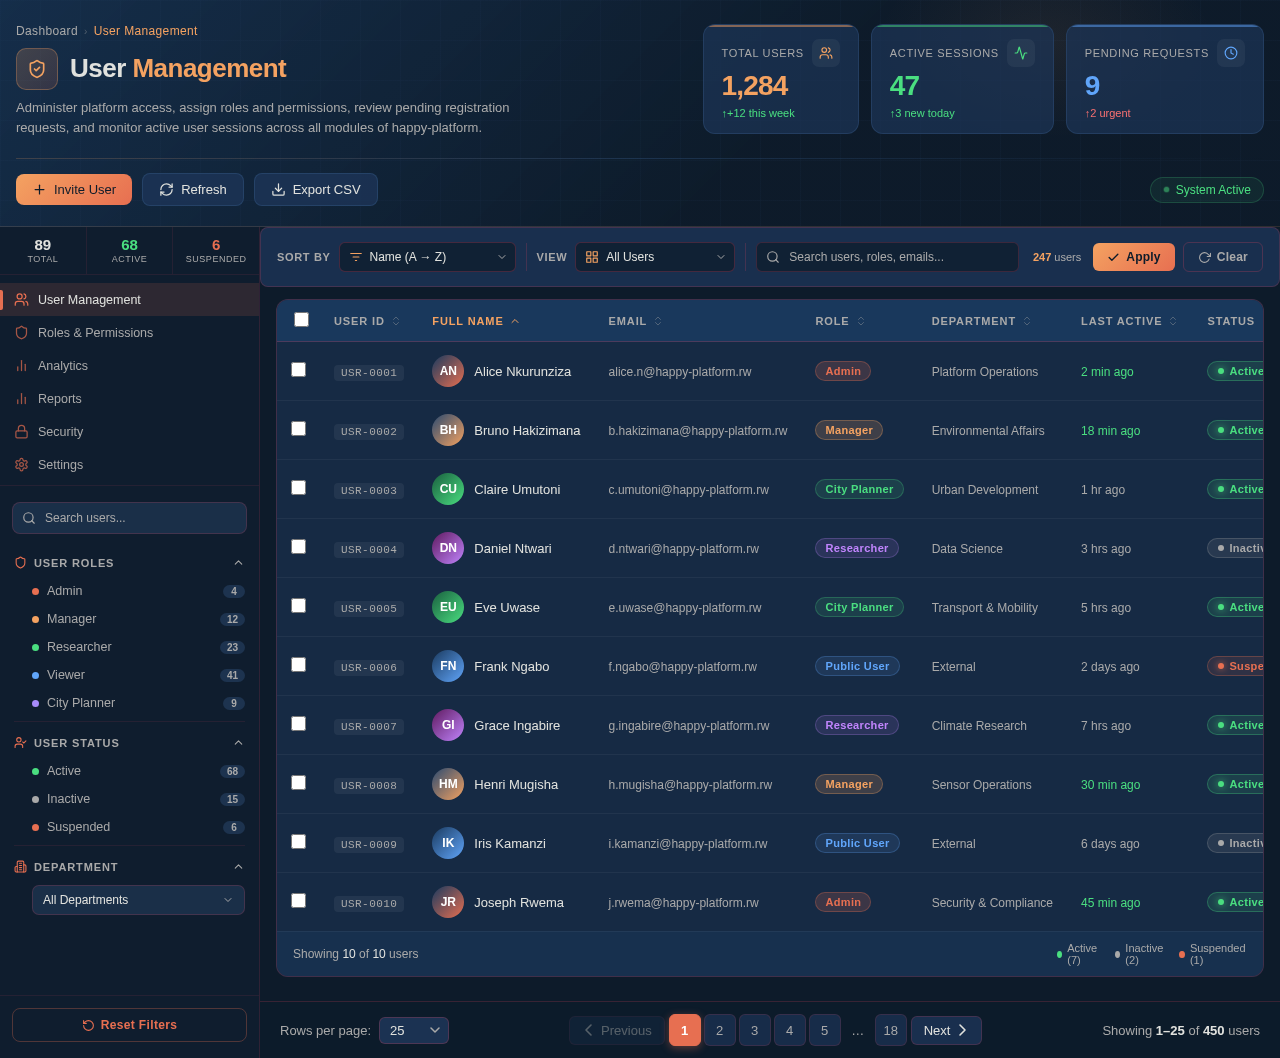Image resolution: width=1280 pixels, height=1058 pixels.
Task: Open Settings from the sidebar
Action: pyautogui.click(x=130, y=465)
